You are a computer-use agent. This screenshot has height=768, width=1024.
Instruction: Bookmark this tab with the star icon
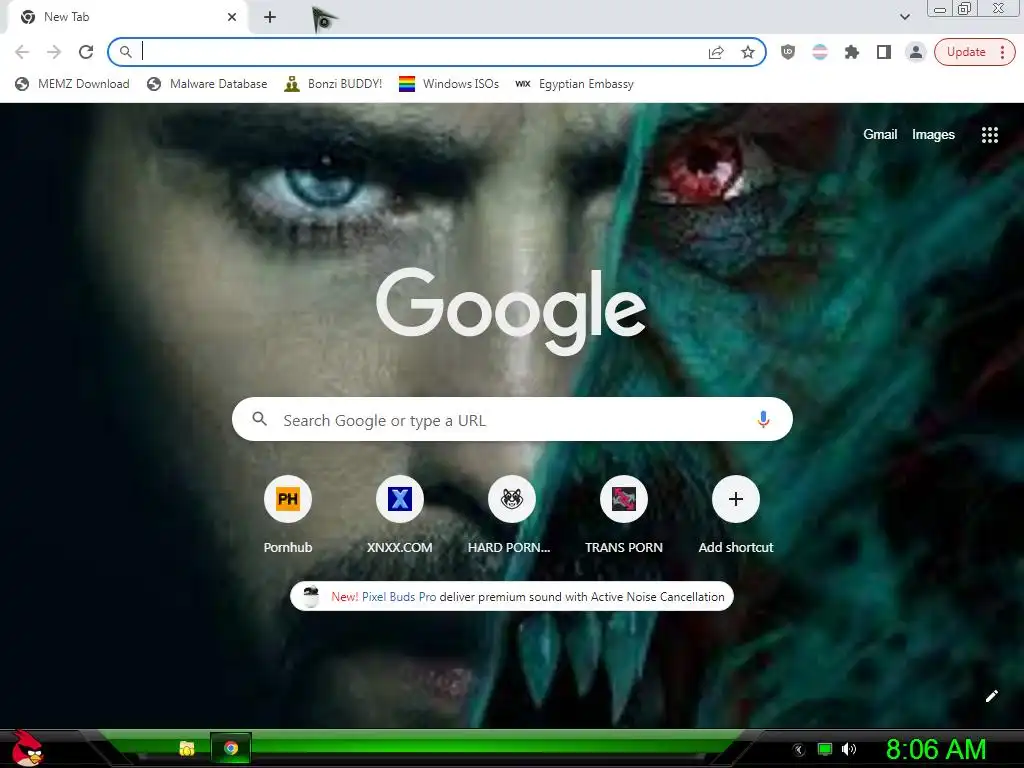pyautogui.click(x=748, y=52)
